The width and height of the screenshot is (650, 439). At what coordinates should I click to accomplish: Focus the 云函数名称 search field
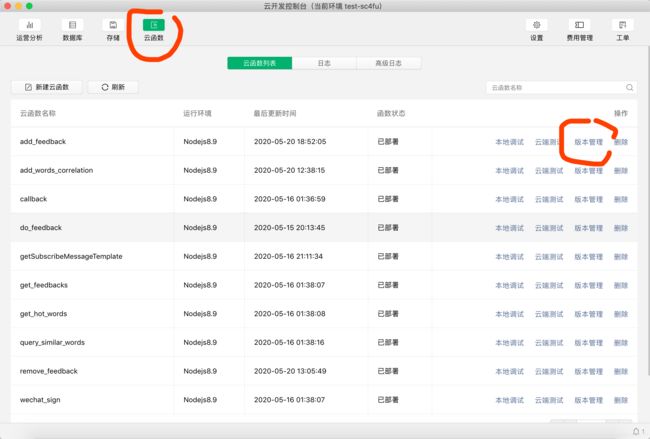tap(561, 87)
